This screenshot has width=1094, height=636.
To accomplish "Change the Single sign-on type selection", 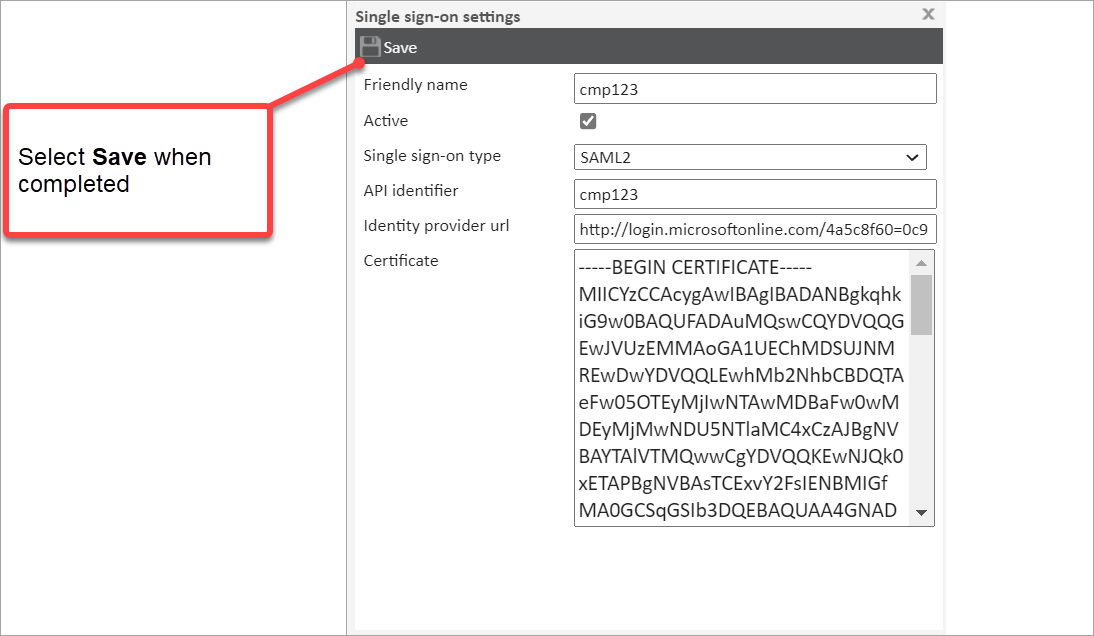I will click(x=750, y=157).
